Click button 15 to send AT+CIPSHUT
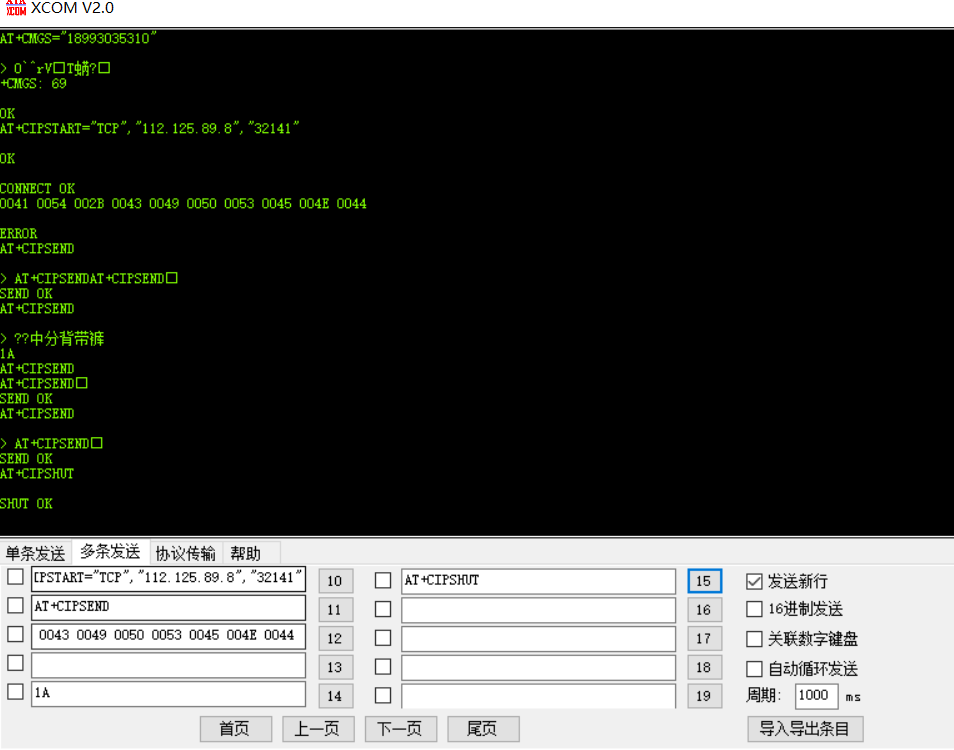Screen dimensions: 954x750 [x=704, y=581]
